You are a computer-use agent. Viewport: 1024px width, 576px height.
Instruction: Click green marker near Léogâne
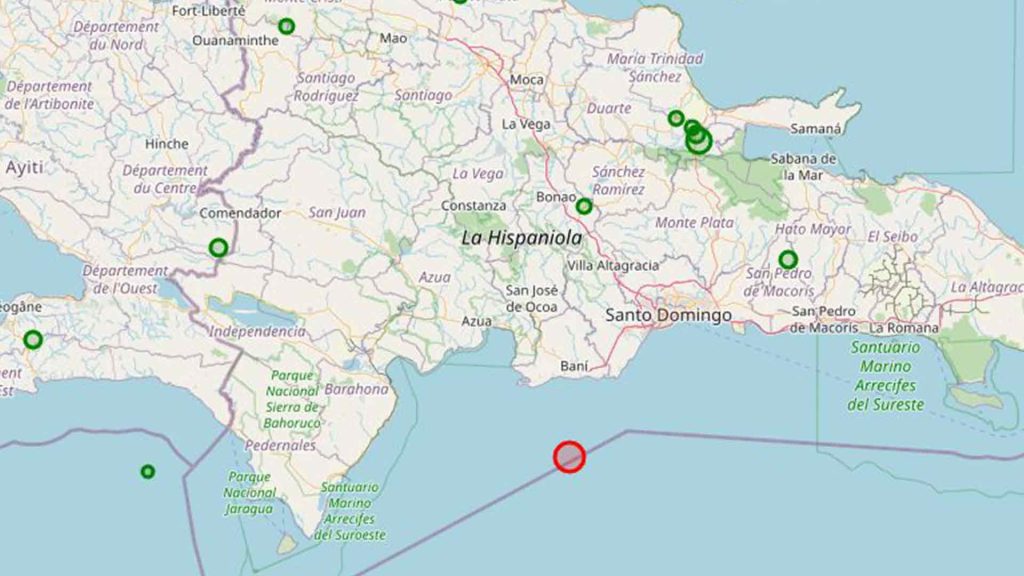[x=33, y=340]
